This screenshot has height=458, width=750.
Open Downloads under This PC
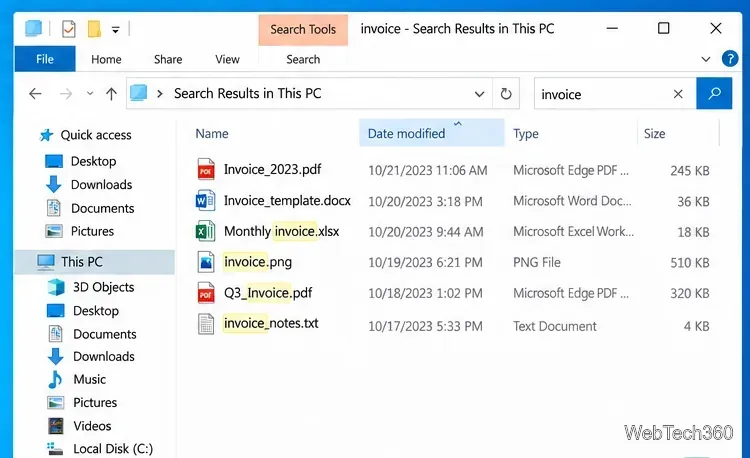tap(104, 357)
